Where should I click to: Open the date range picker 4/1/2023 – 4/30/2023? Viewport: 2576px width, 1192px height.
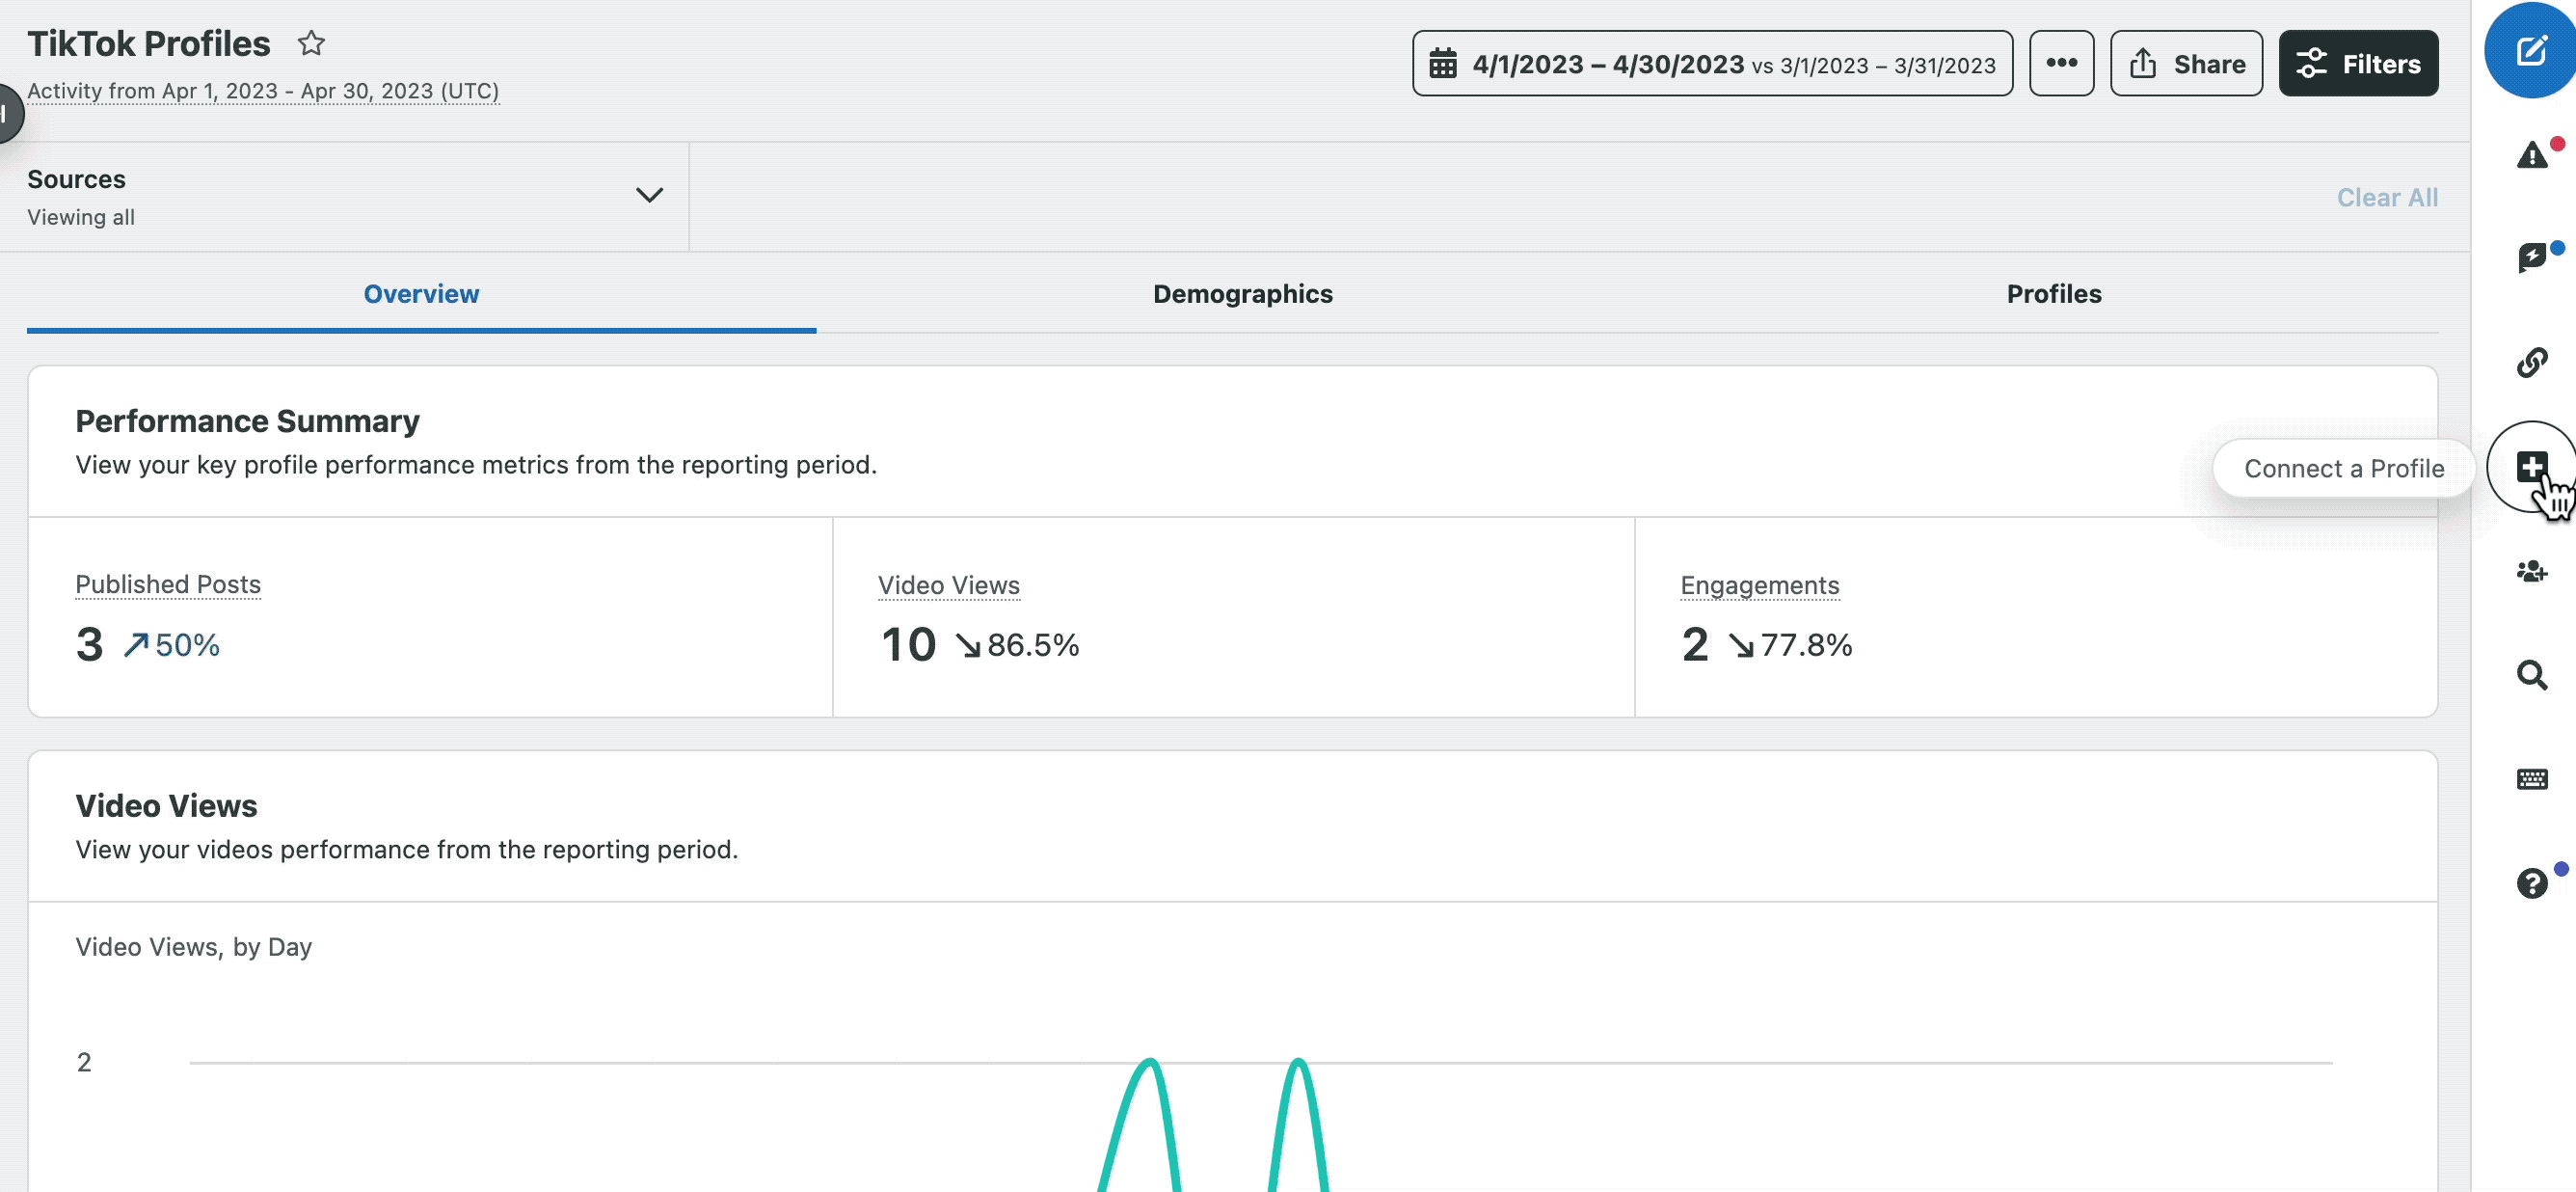pyautogui.click(x=1712, y=63)
